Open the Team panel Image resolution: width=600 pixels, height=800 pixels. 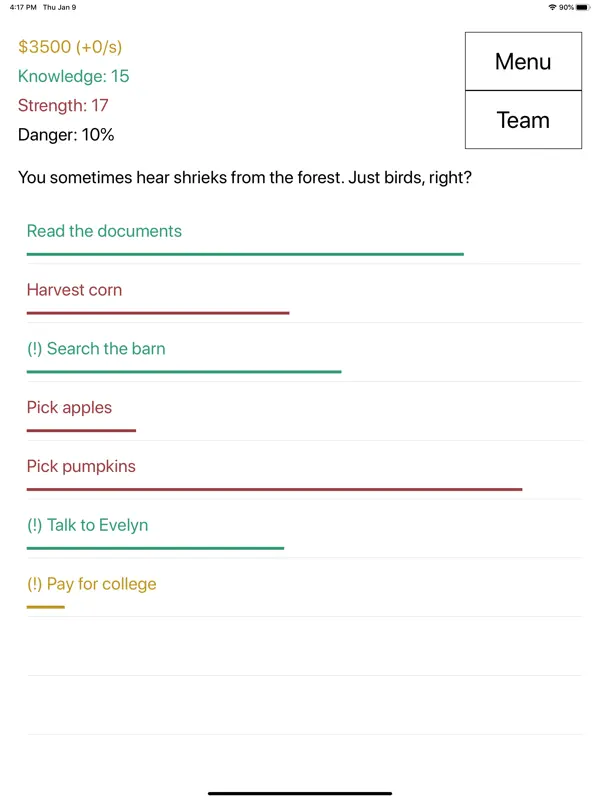523,120
